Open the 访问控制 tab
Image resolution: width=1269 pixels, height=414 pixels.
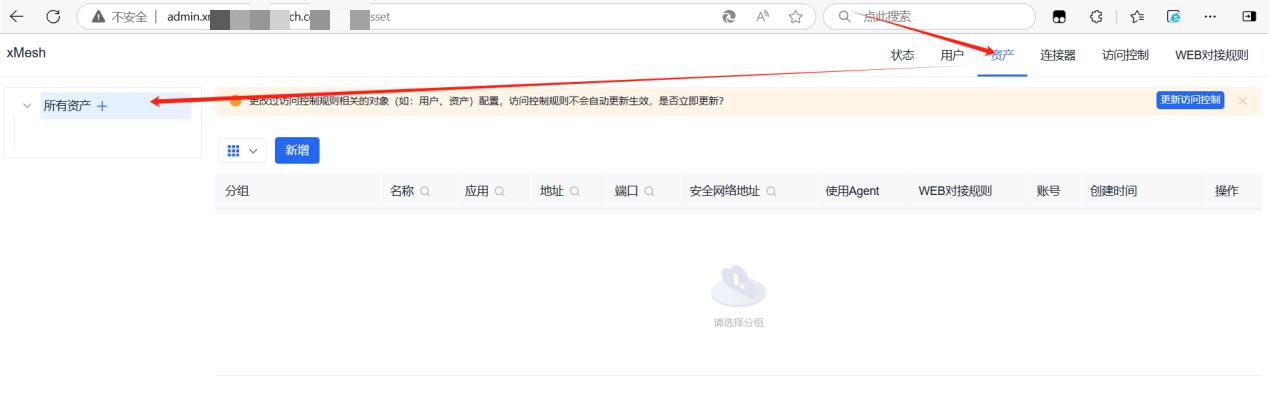pos(1125,56)
